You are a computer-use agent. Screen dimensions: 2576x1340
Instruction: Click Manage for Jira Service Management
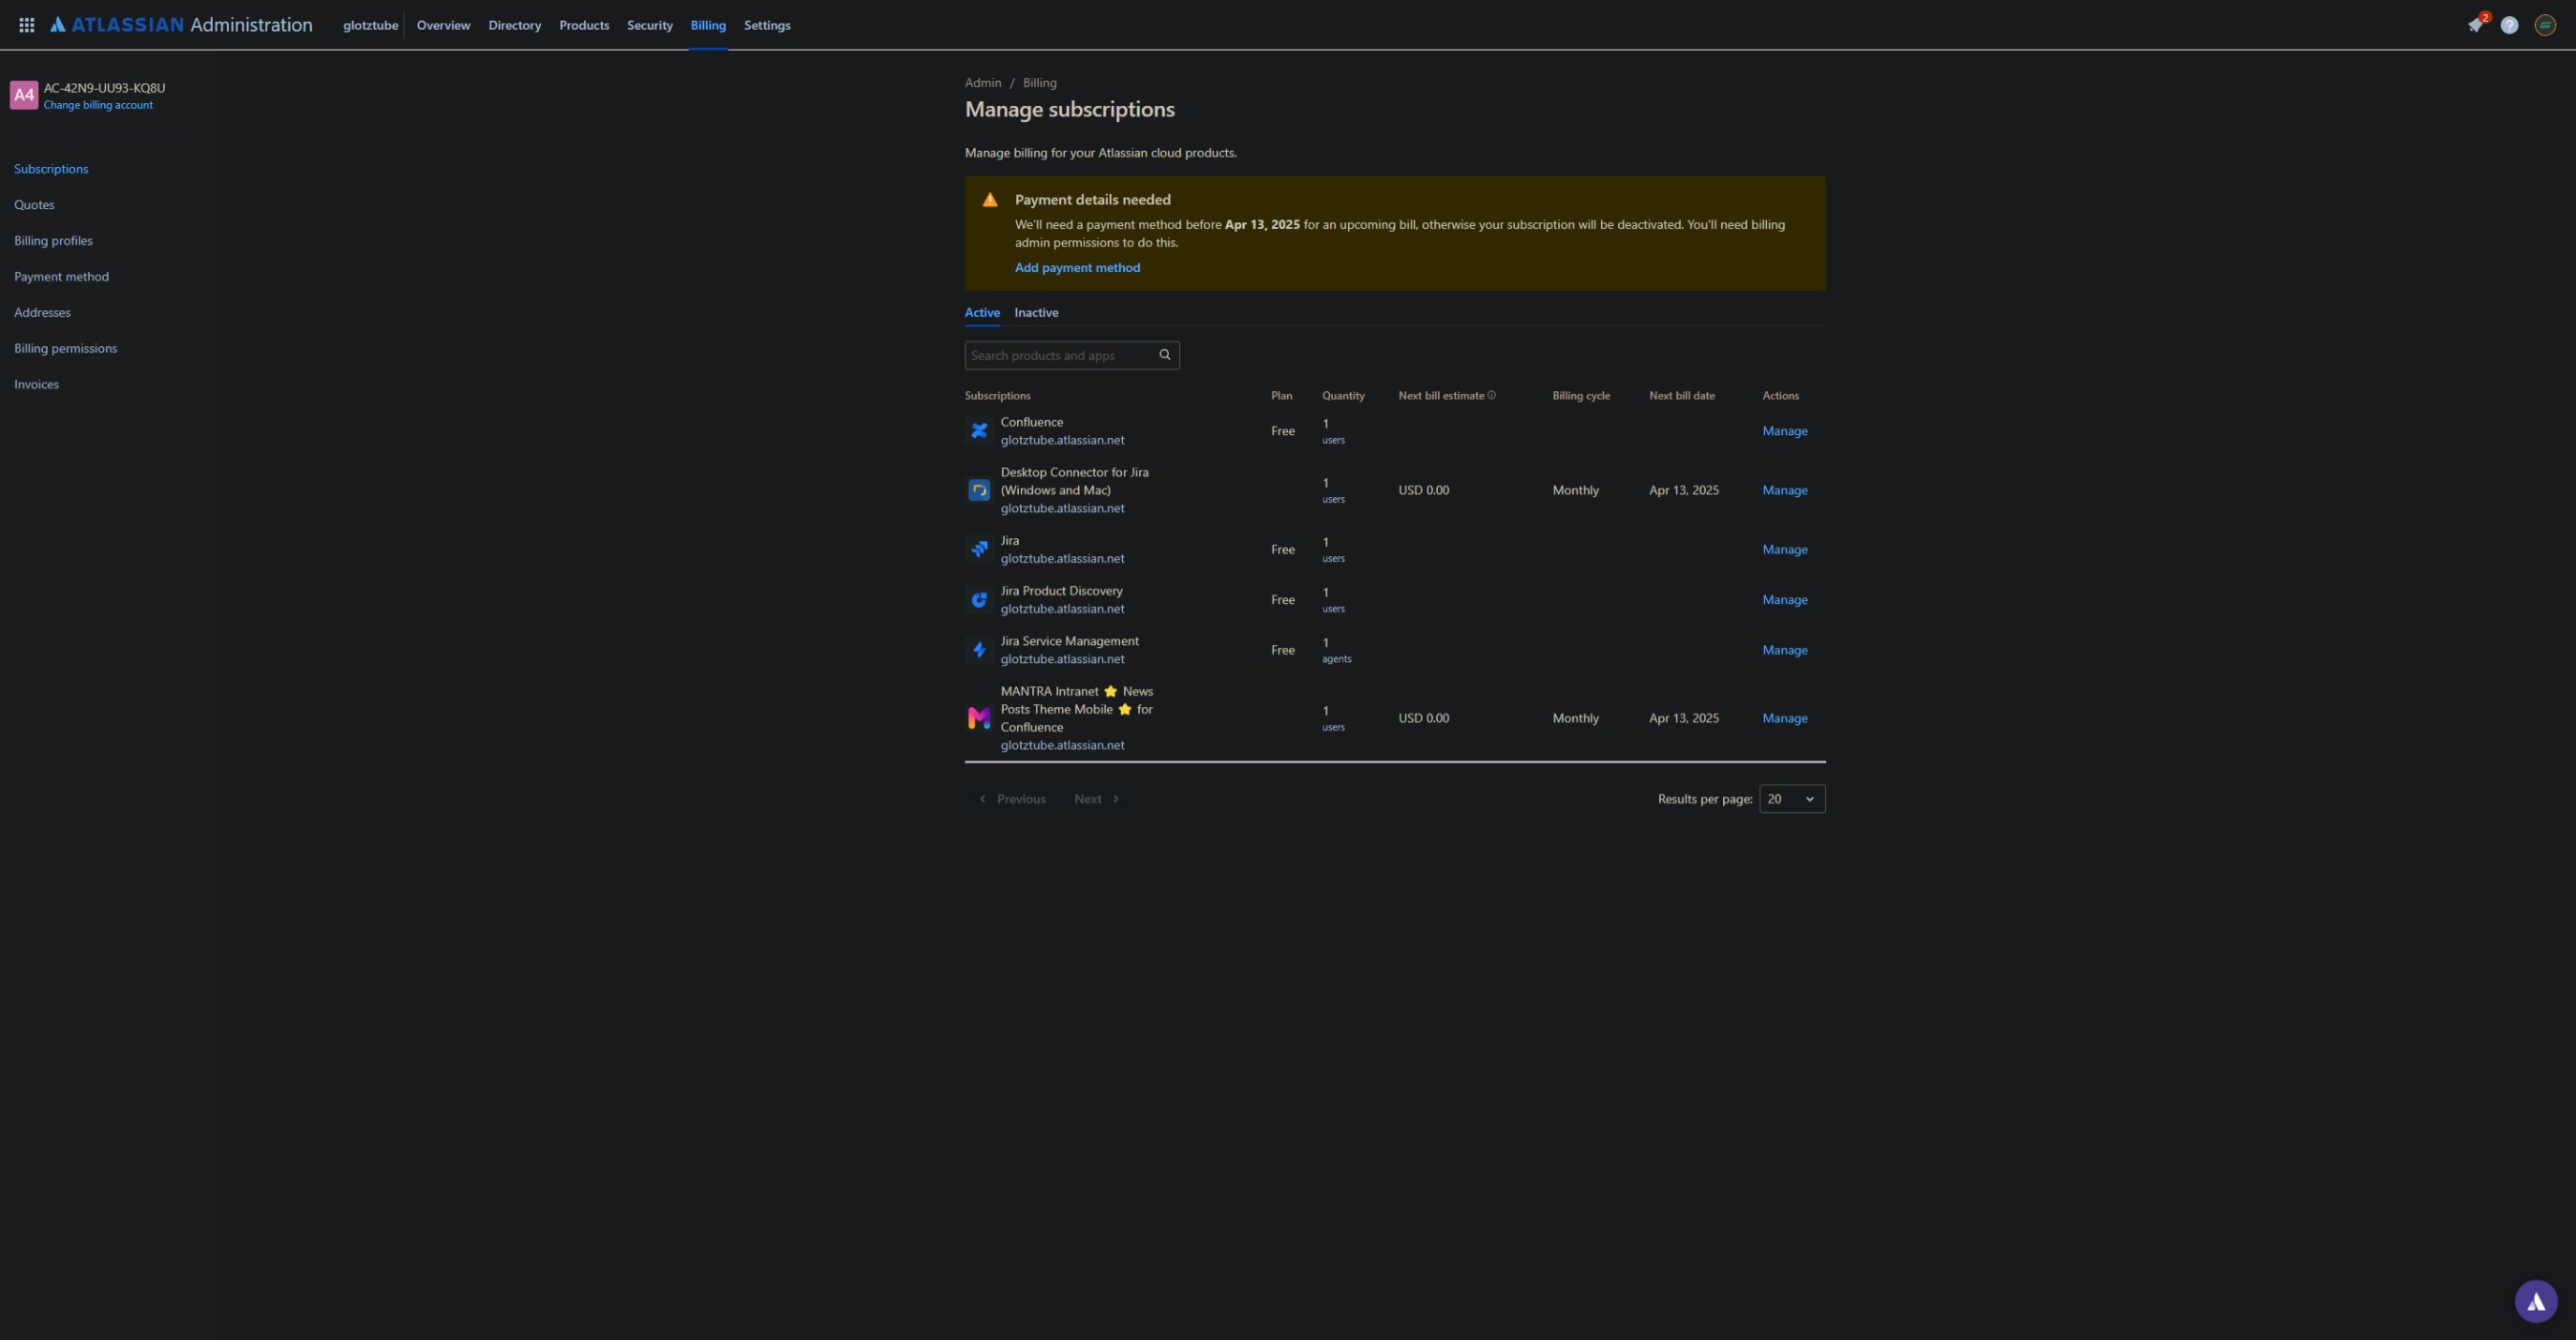coord(1784,650)
